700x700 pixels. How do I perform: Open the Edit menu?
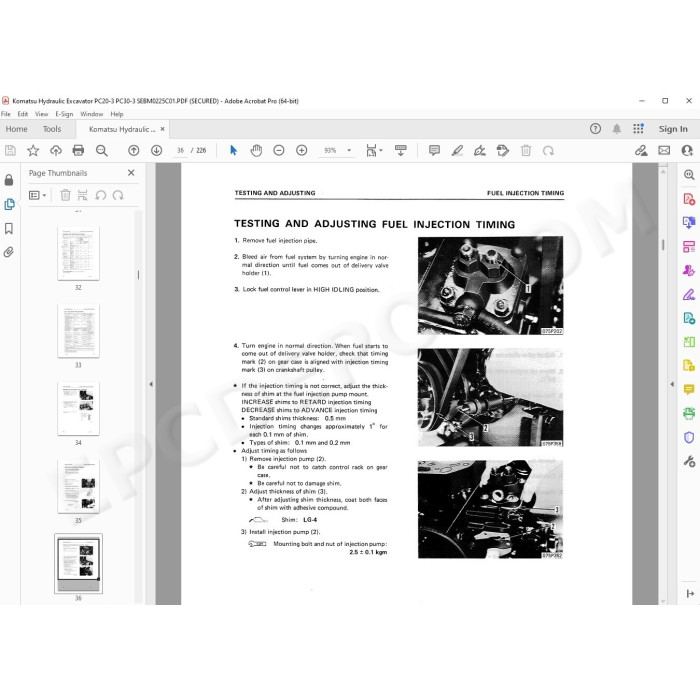[23, 114]
